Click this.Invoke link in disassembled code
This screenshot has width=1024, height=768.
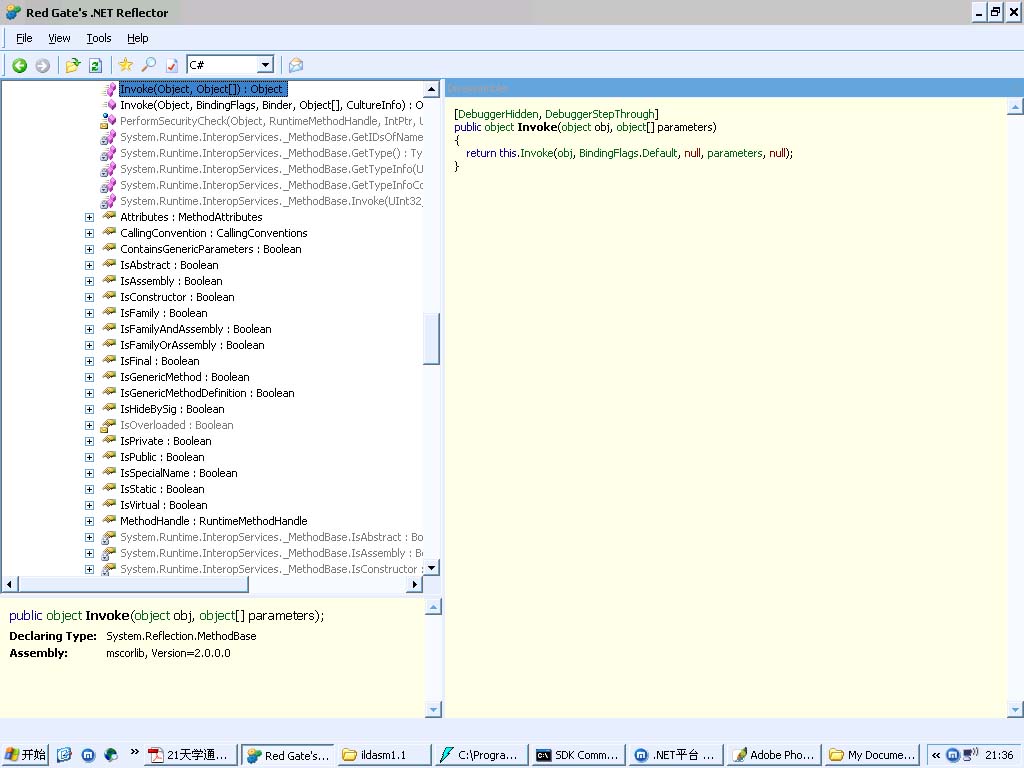(536, 153)
